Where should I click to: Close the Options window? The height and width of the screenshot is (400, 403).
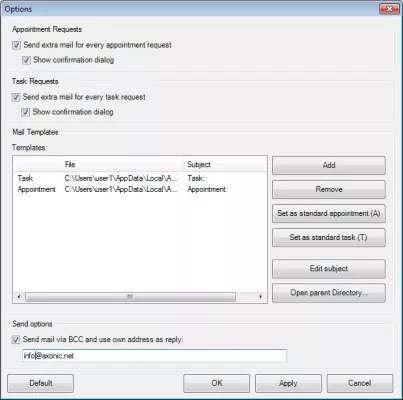389,9
